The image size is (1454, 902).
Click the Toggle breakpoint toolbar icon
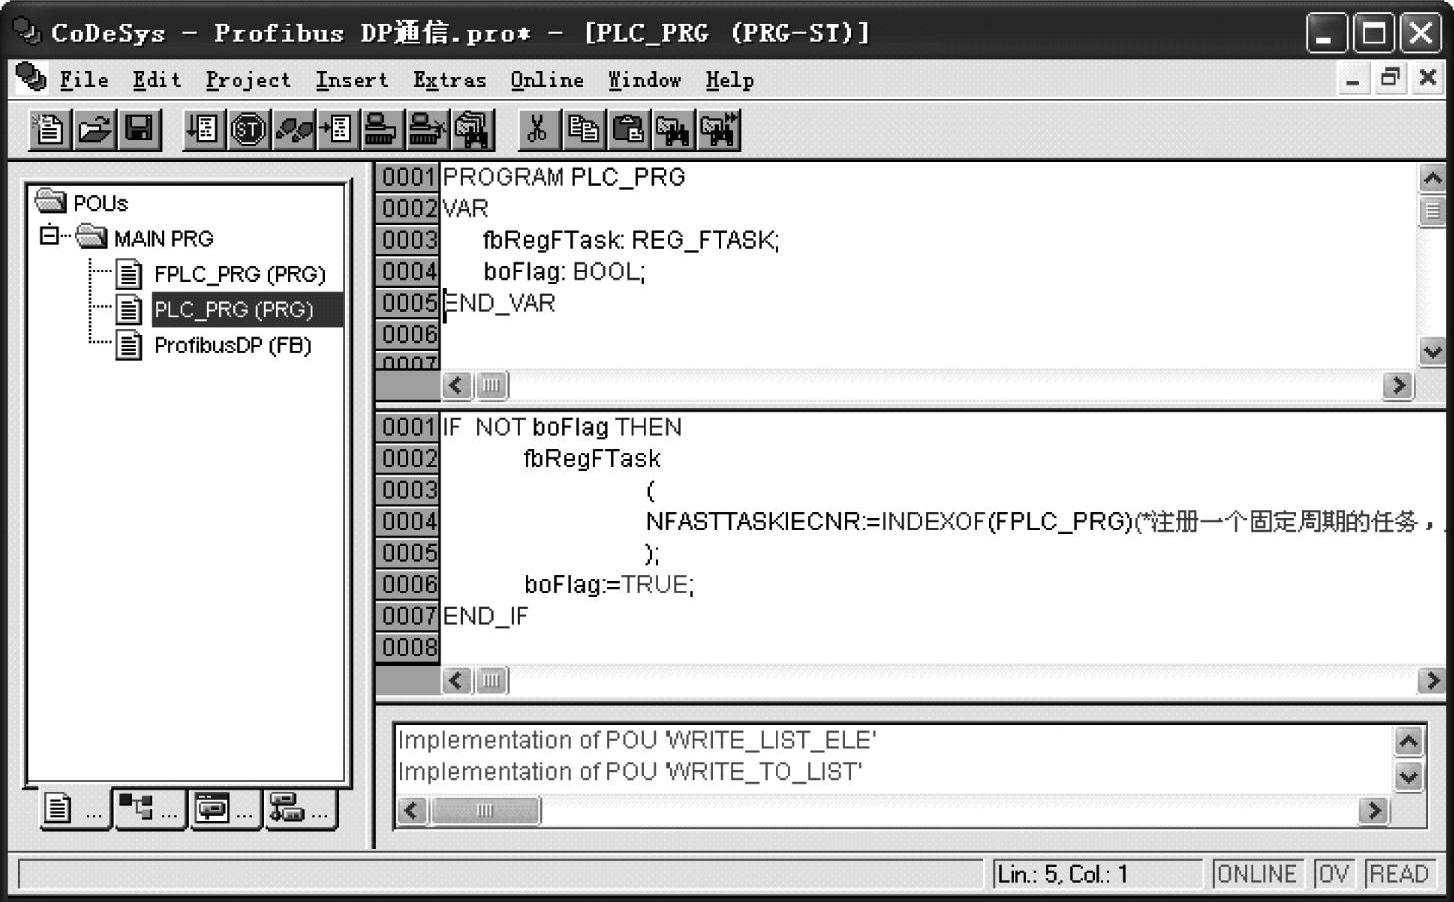click(337, 129)
